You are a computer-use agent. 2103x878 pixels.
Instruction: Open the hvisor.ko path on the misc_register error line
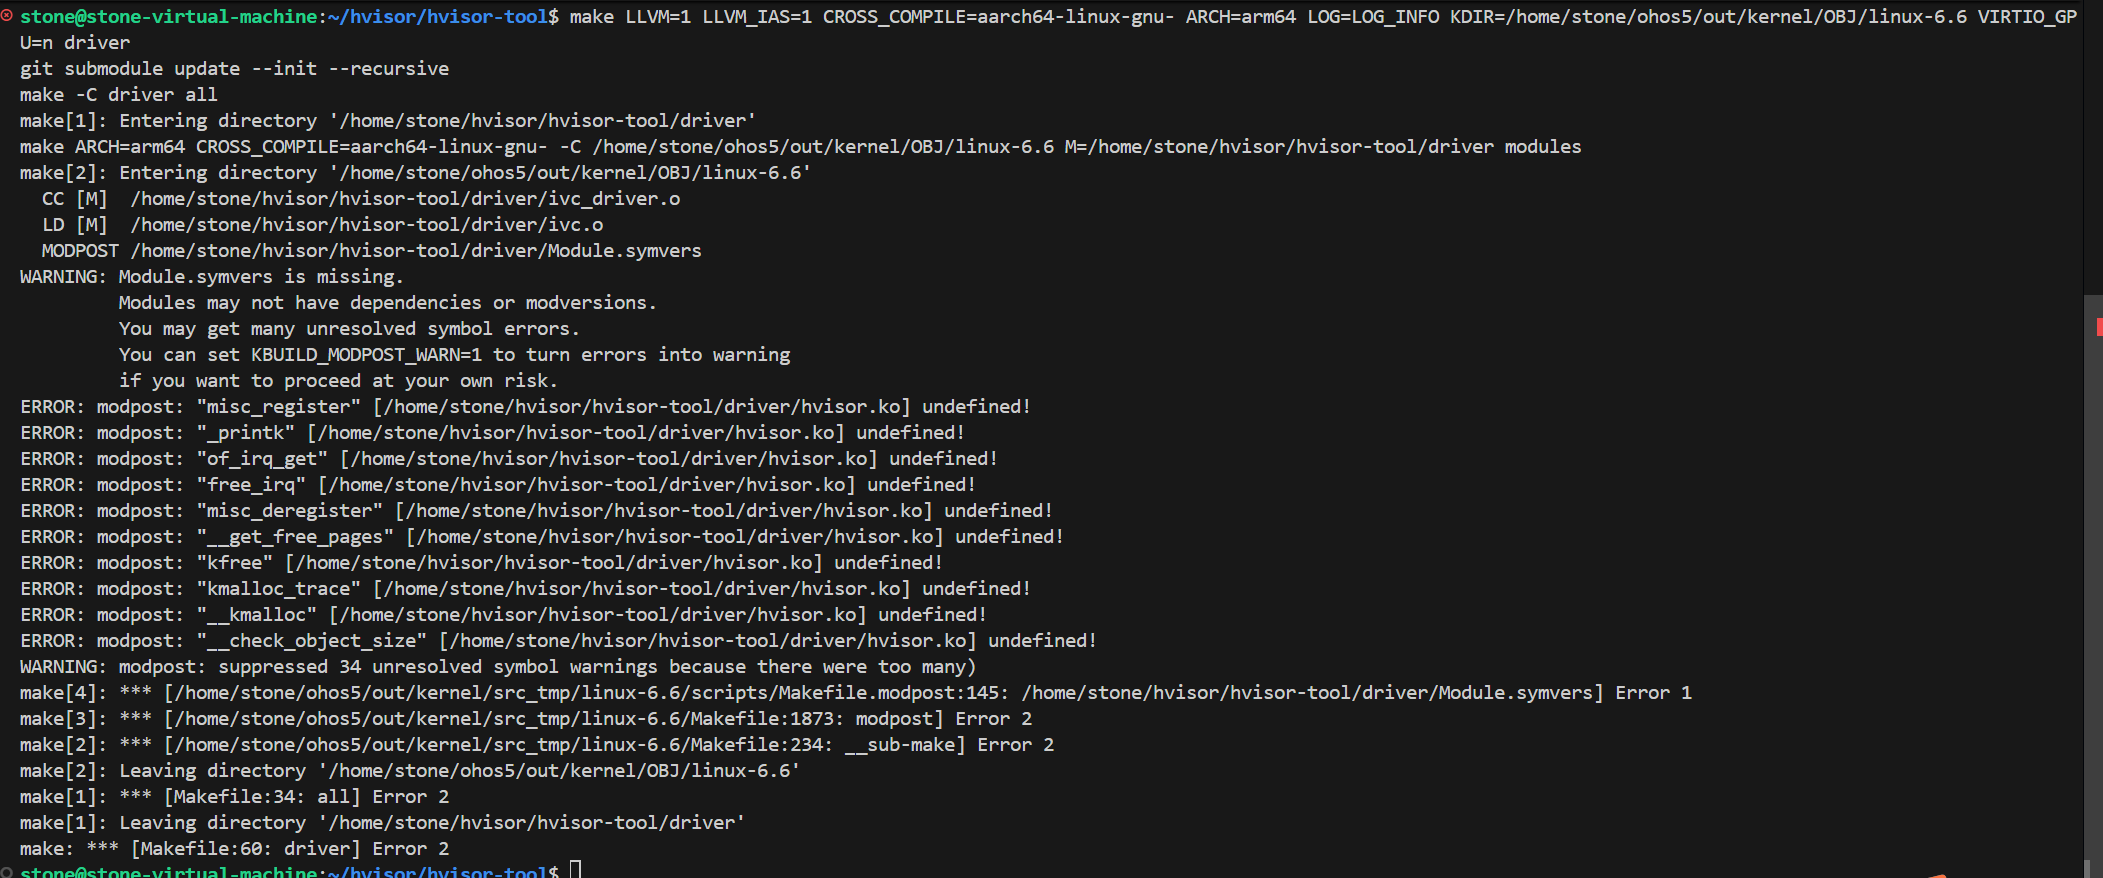pyautogui.click(x=642, y=406)
